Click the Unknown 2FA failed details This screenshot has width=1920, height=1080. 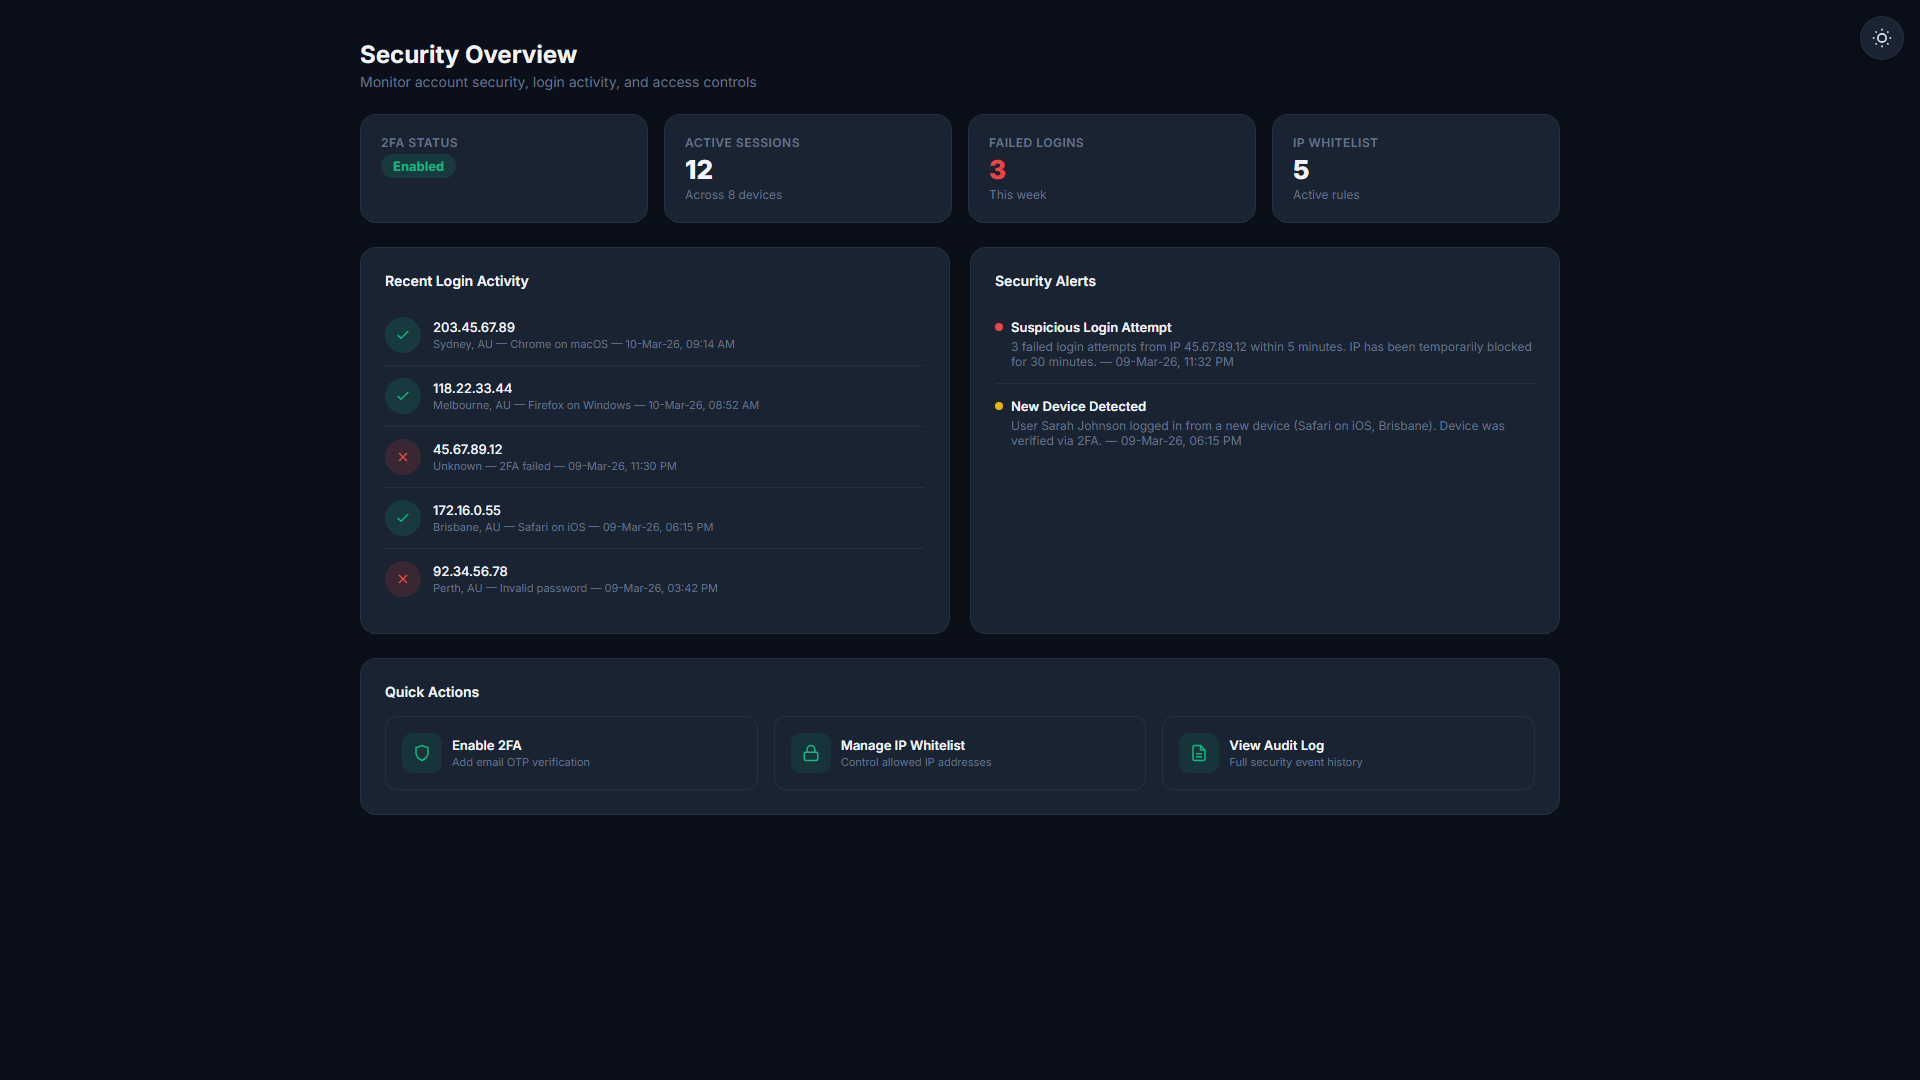(x=555, y=466)
